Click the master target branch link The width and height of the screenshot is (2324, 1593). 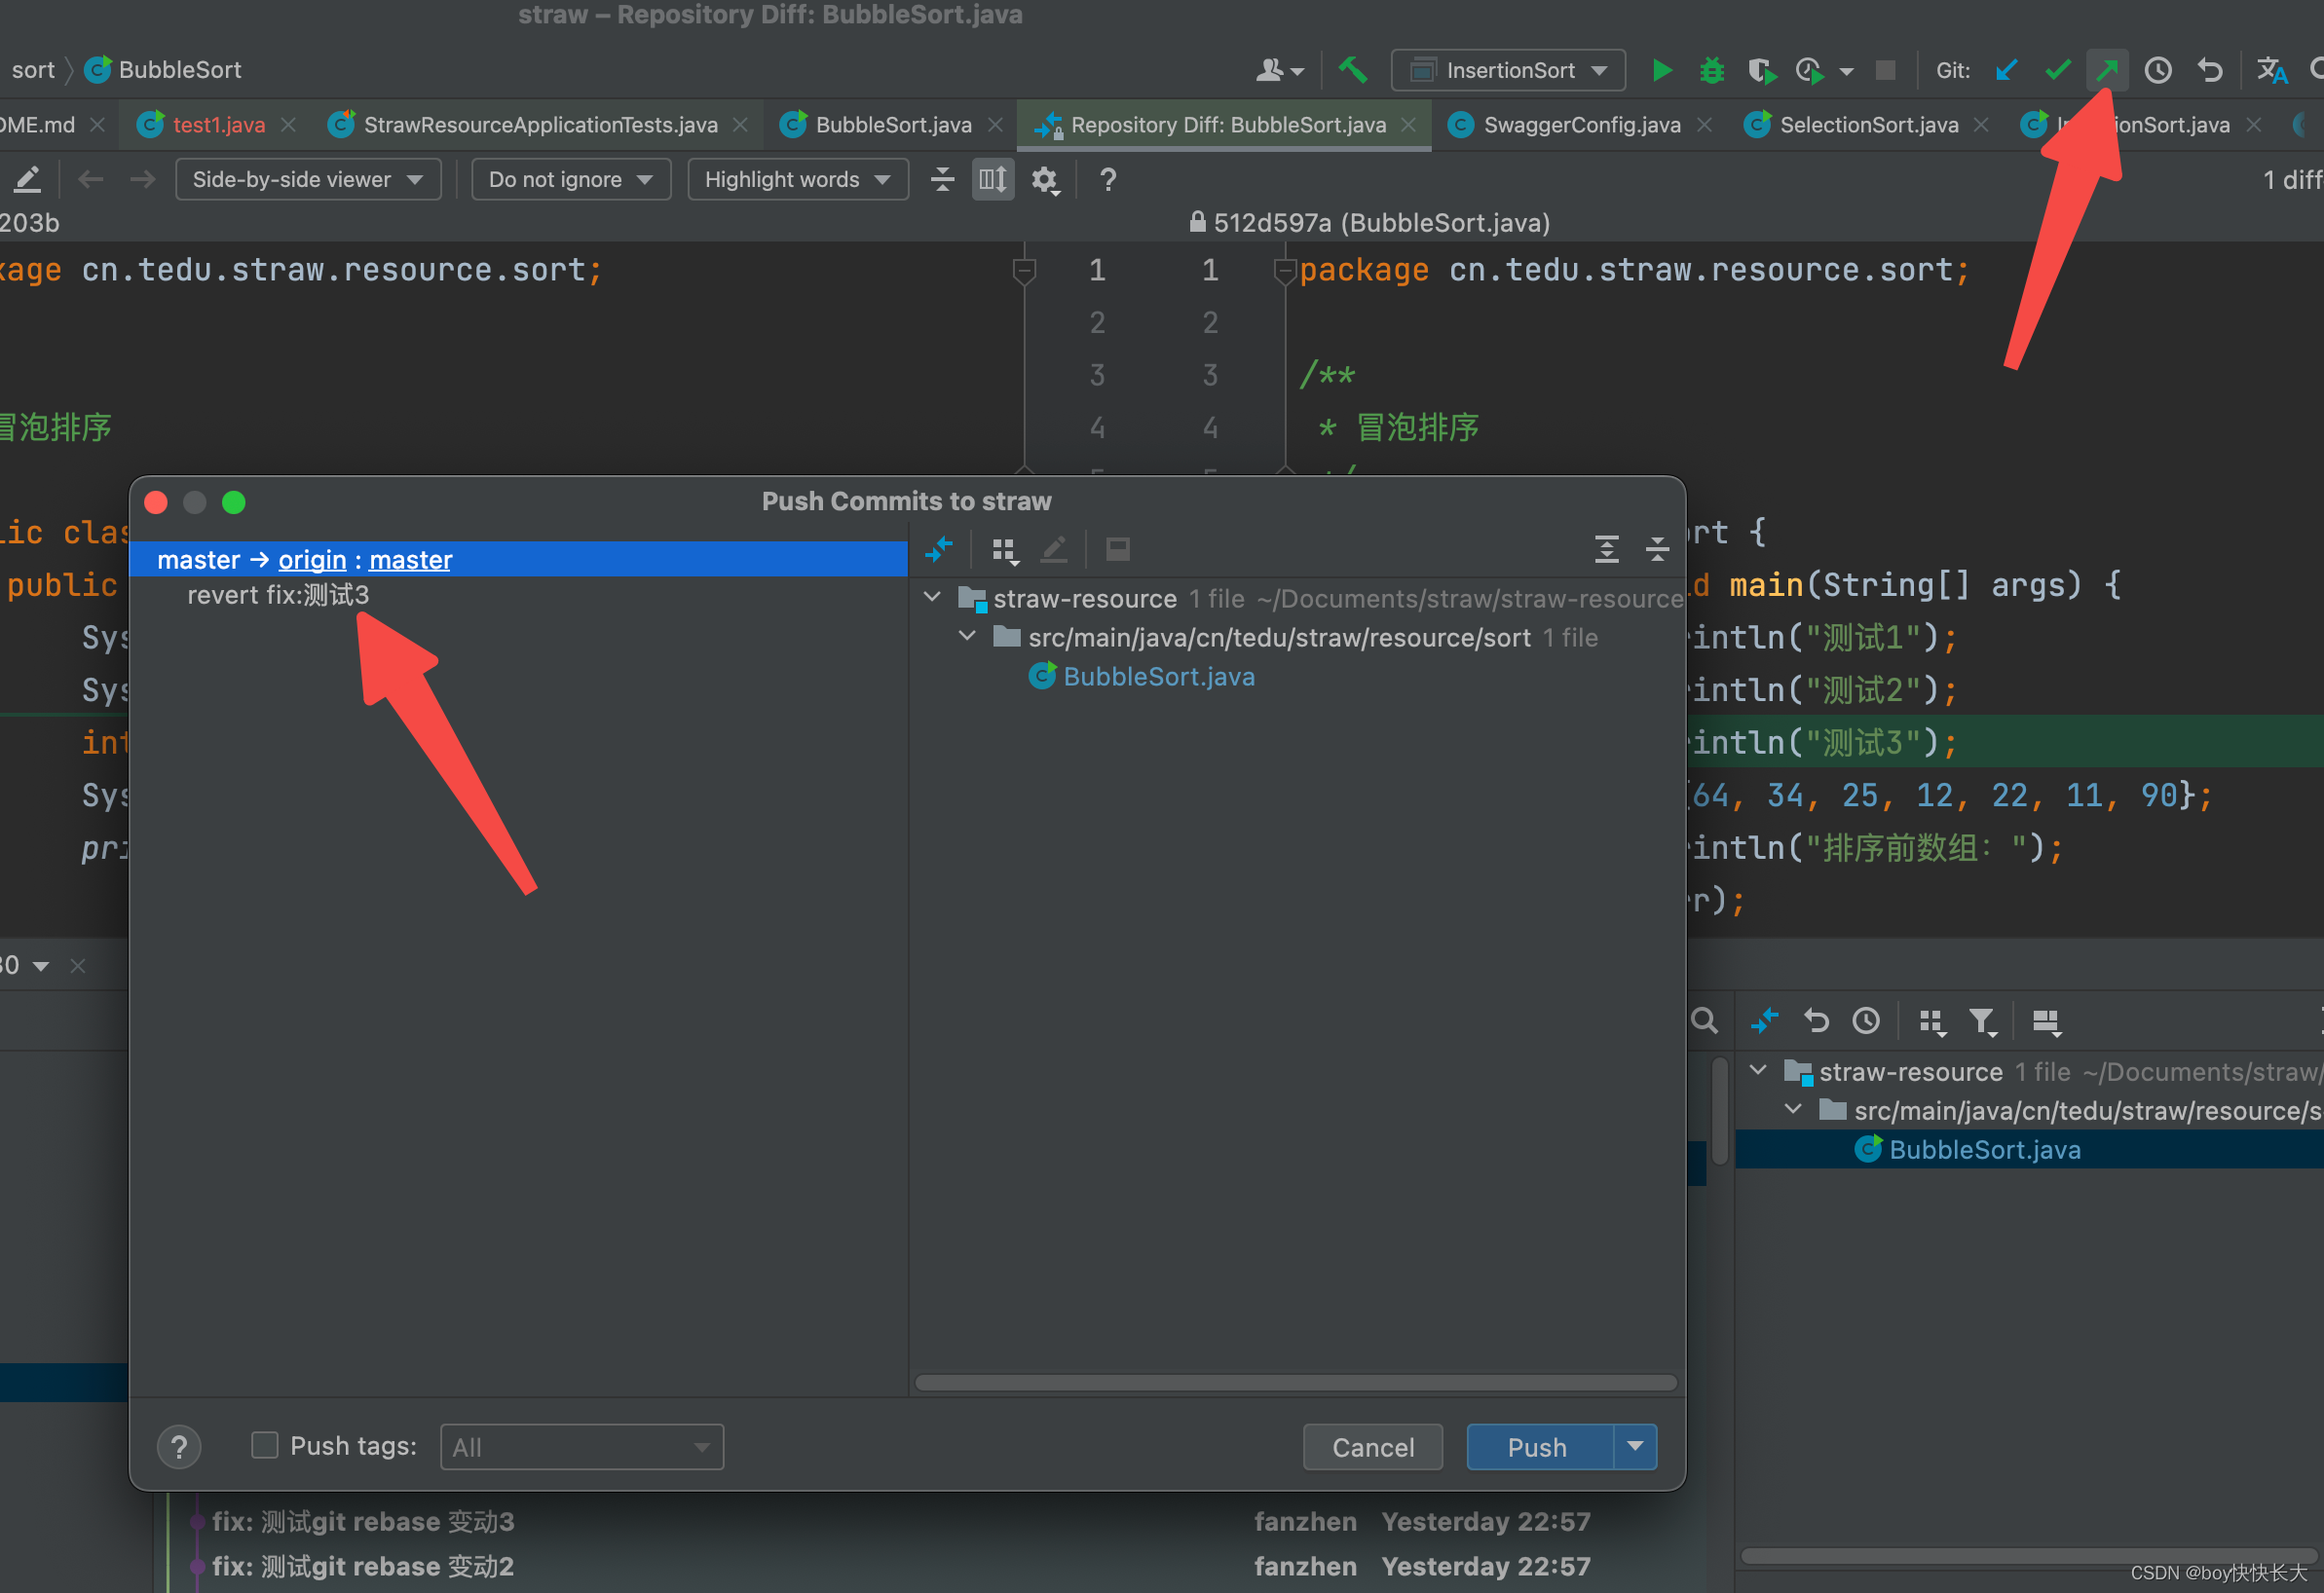[x=410, y=559]
